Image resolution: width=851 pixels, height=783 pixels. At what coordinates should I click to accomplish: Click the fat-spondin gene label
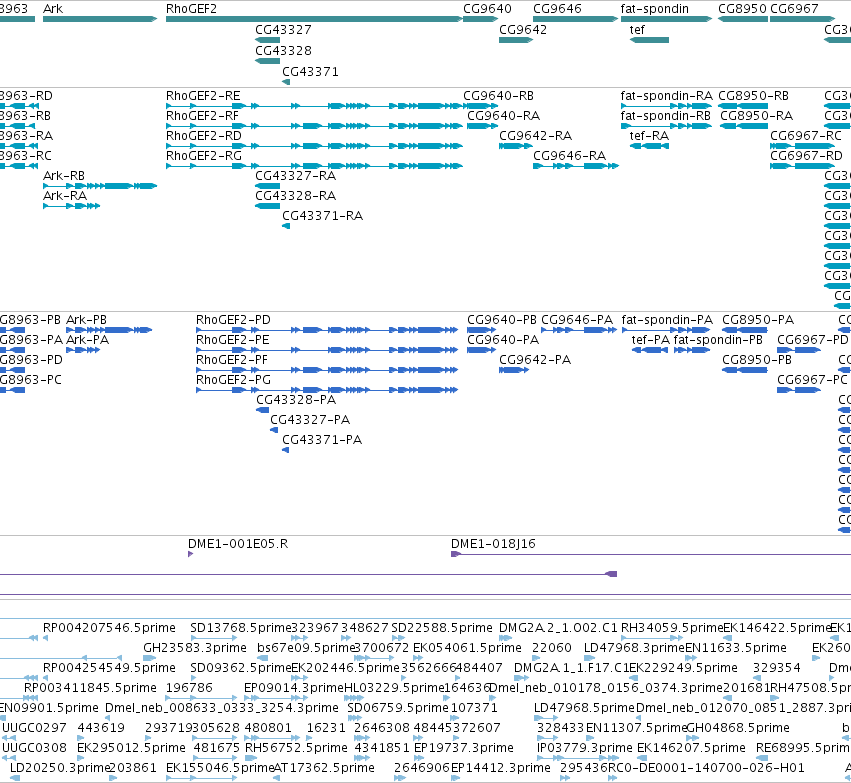(655, 9)
